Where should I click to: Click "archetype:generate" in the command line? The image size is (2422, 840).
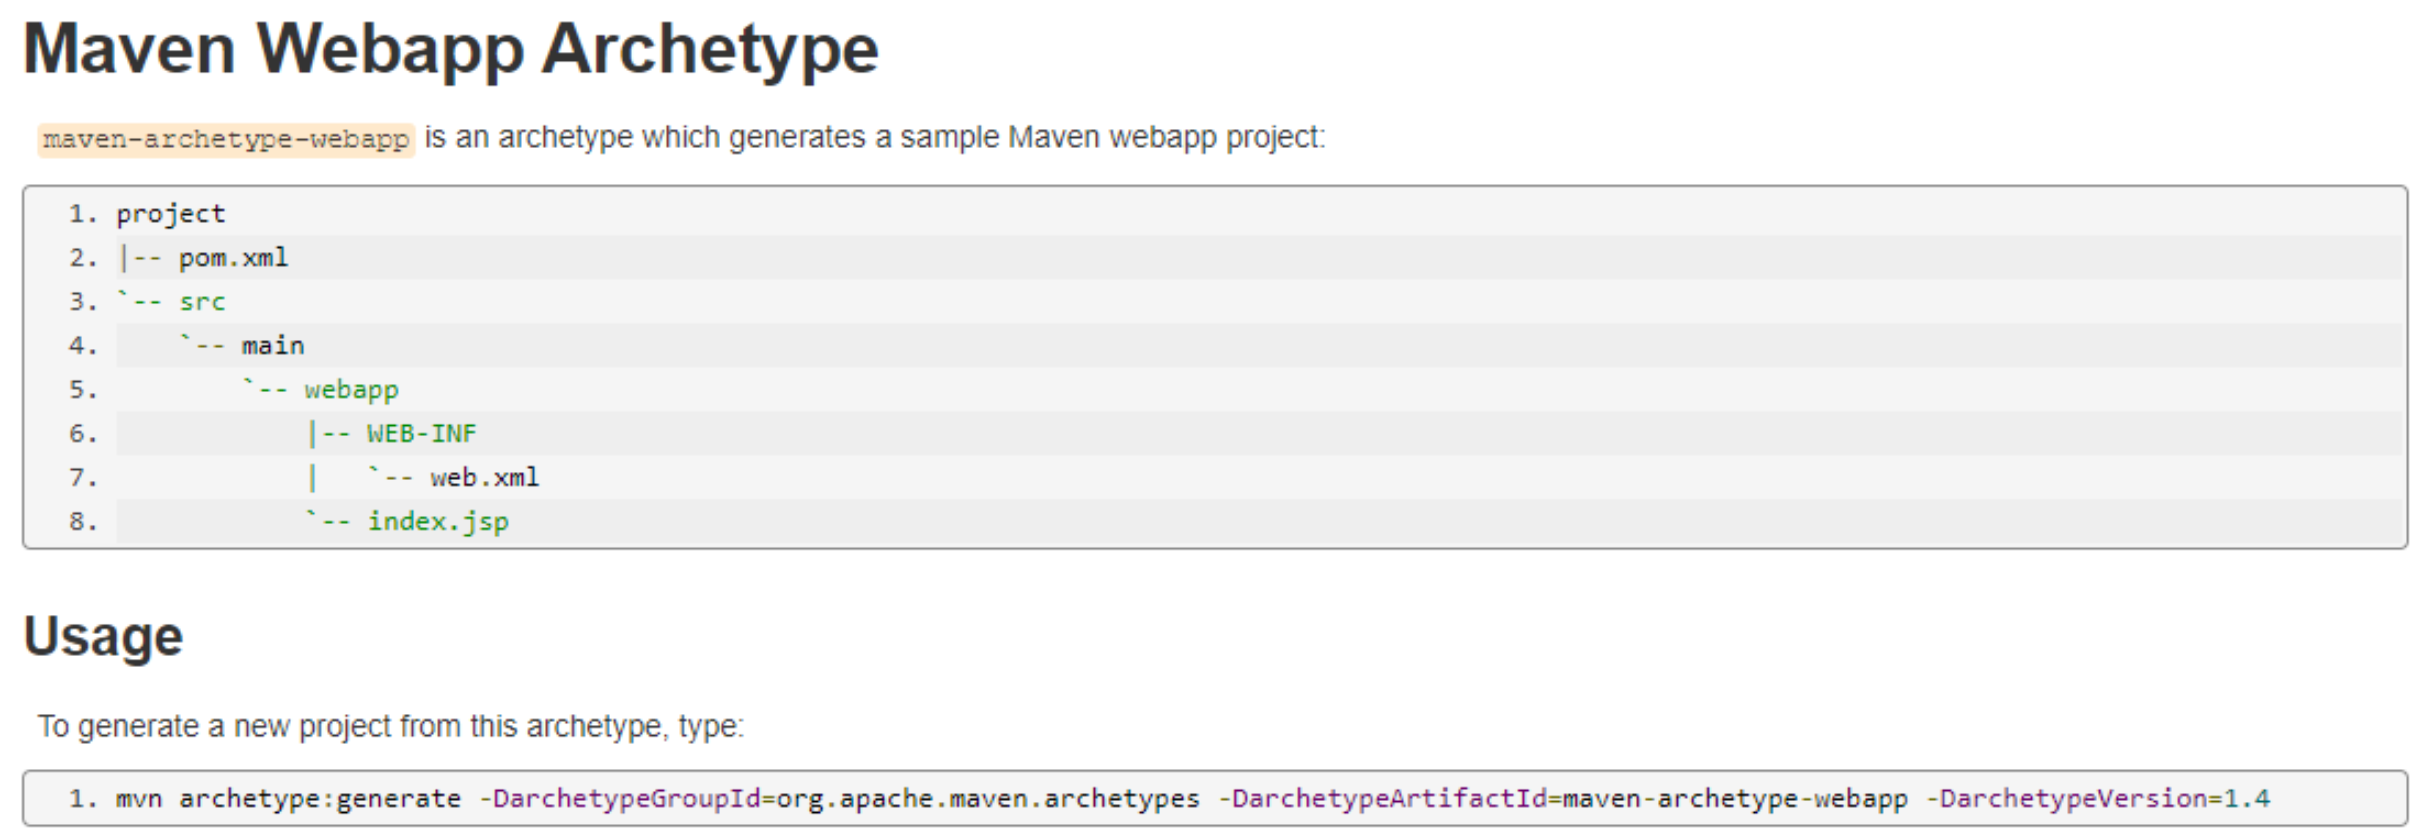[320, 799]
